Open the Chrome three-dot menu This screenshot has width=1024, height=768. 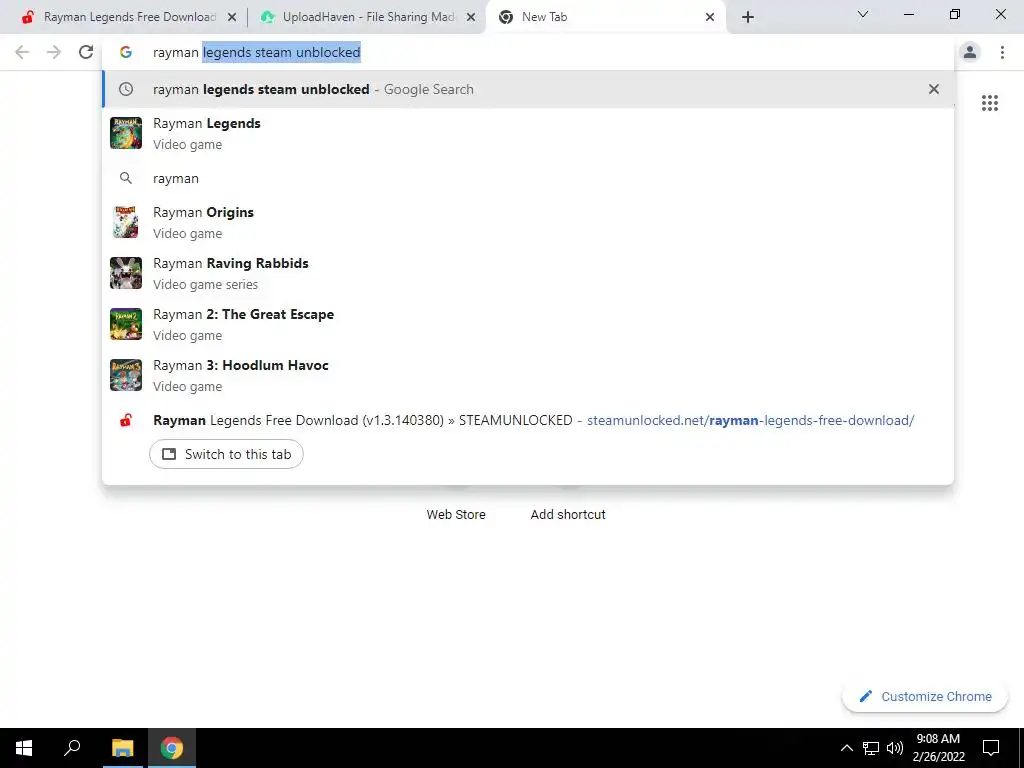click(x=1002, y=52)
